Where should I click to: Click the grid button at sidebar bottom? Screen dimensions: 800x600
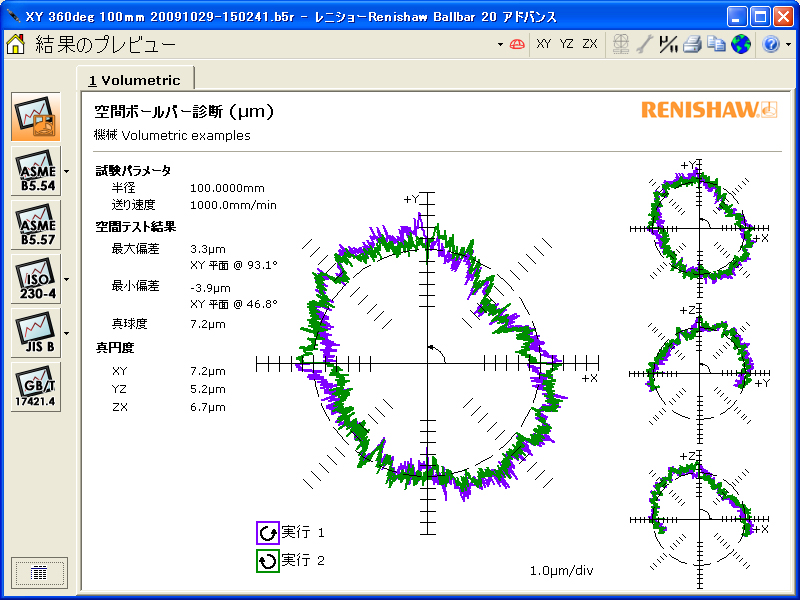point(40,572)
